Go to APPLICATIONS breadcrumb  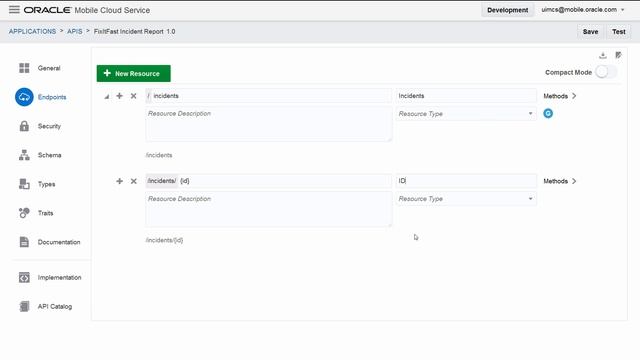pyautogui.click(x=32, y=31)
